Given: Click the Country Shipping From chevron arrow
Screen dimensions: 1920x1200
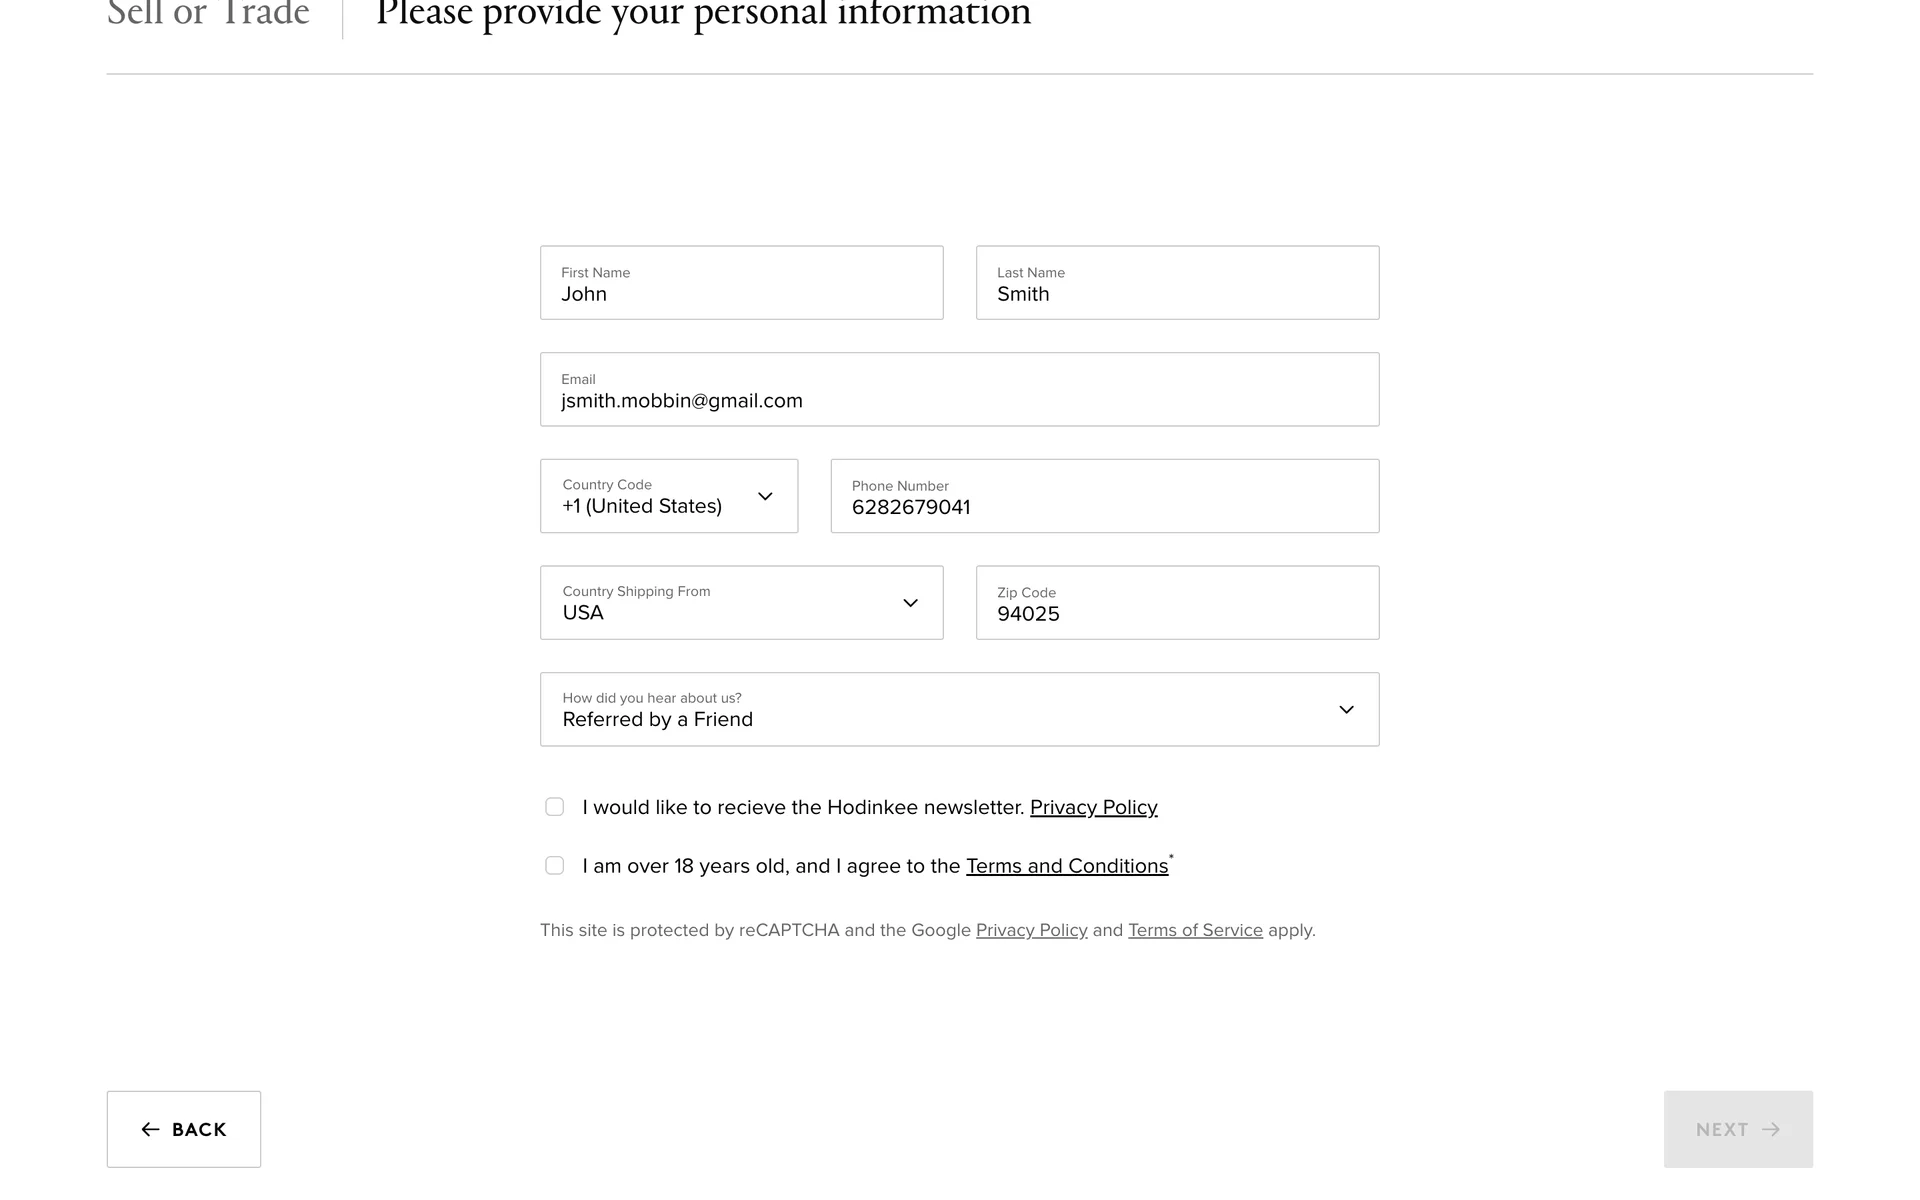Looking at the screenshot, I should [x=910, y=603].
